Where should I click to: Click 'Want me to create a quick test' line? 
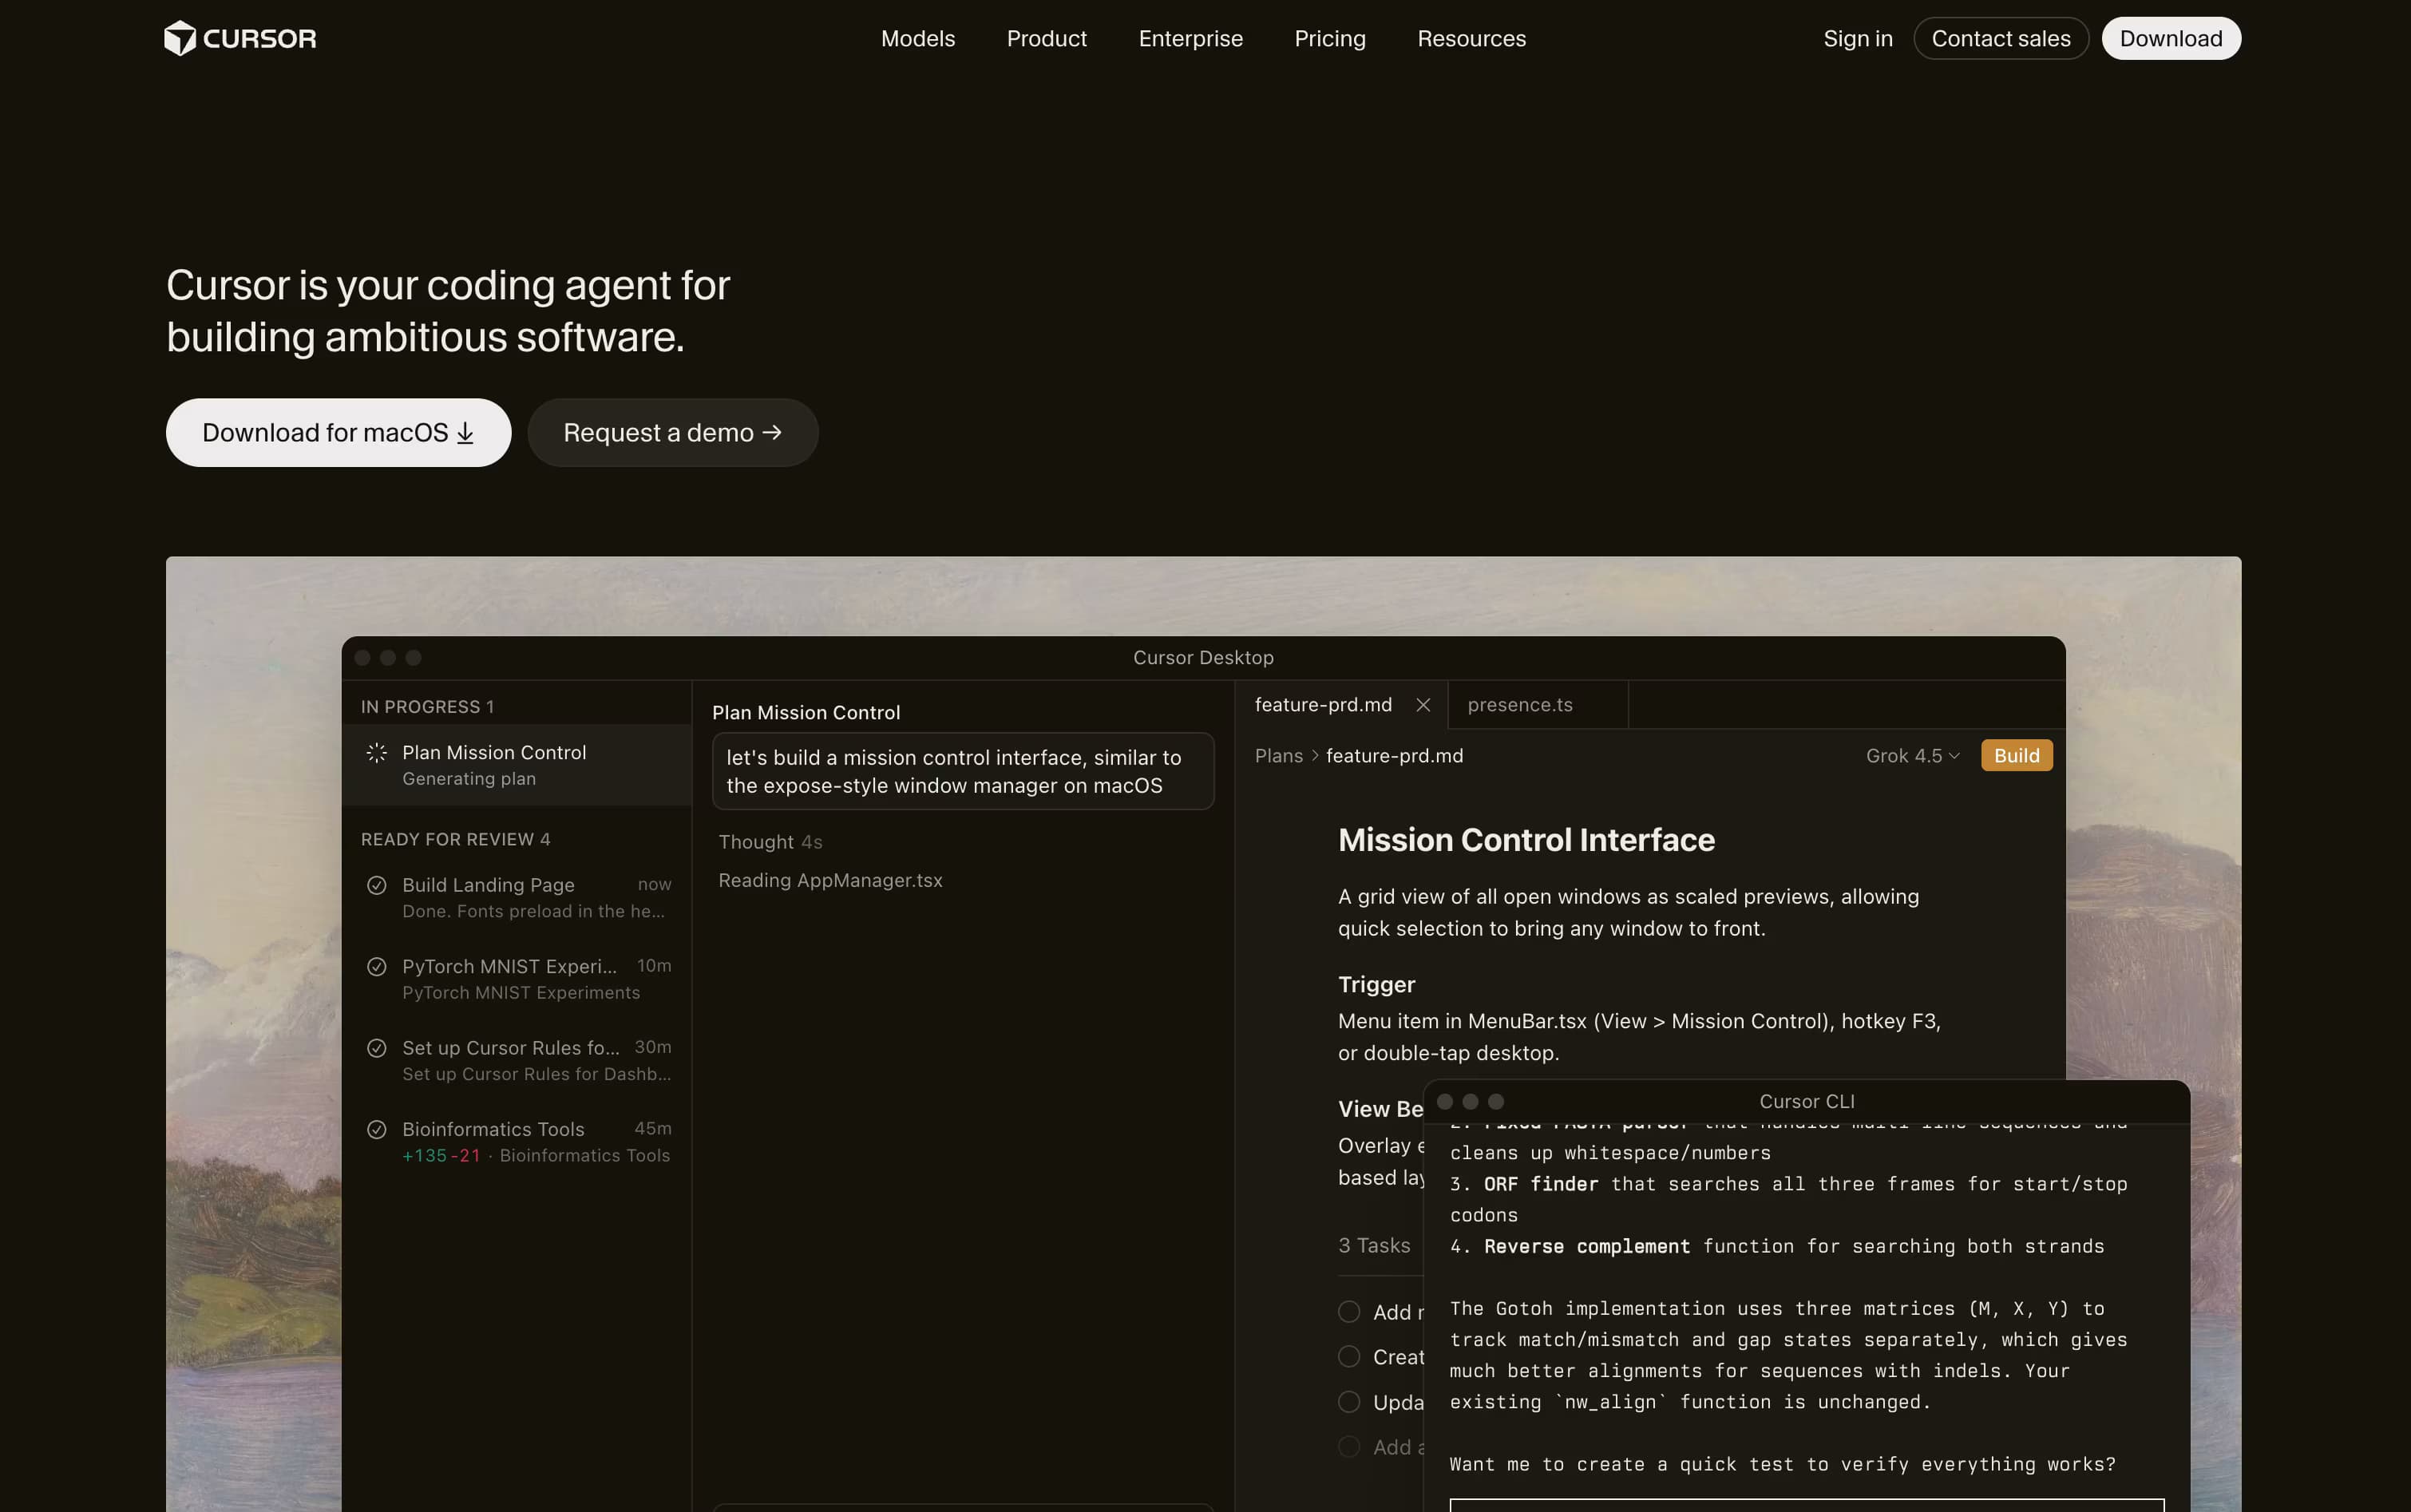1782,1464
